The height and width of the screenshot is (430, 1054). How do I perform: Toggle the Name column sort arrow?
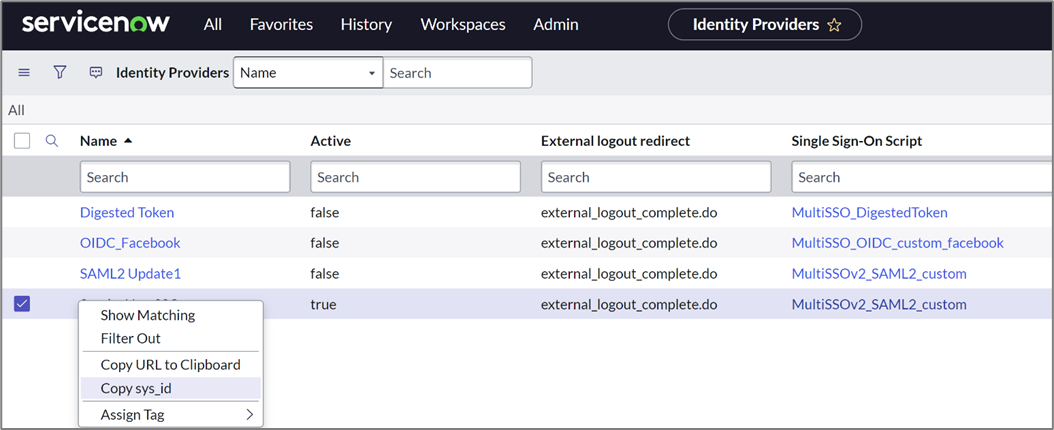[x=128, y=141]
